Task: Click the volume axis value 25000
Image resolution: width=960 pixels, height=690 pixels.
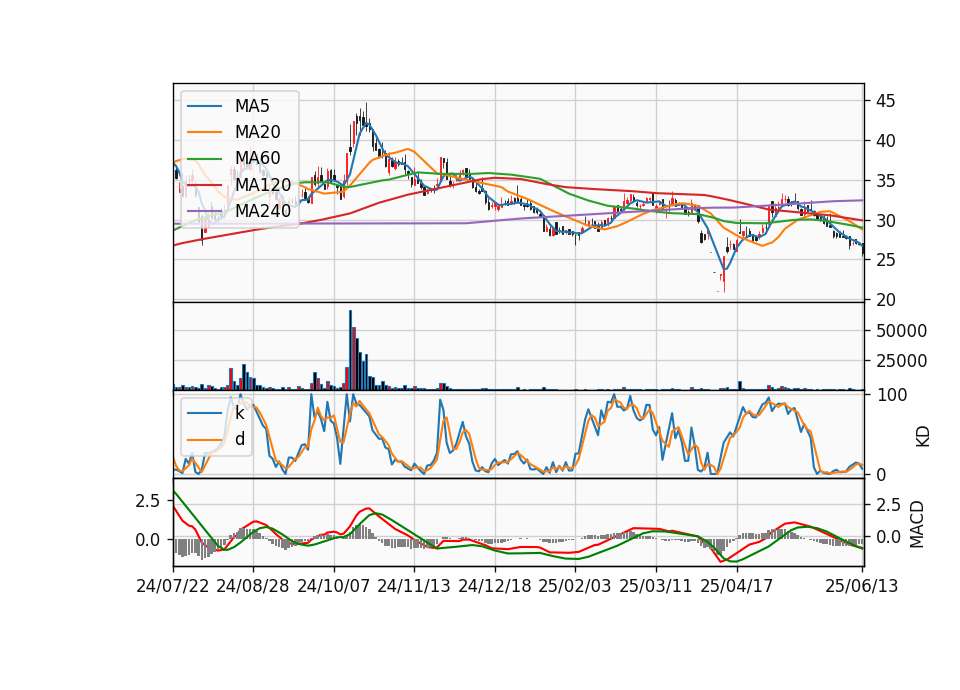Action: tap(901, 361)
